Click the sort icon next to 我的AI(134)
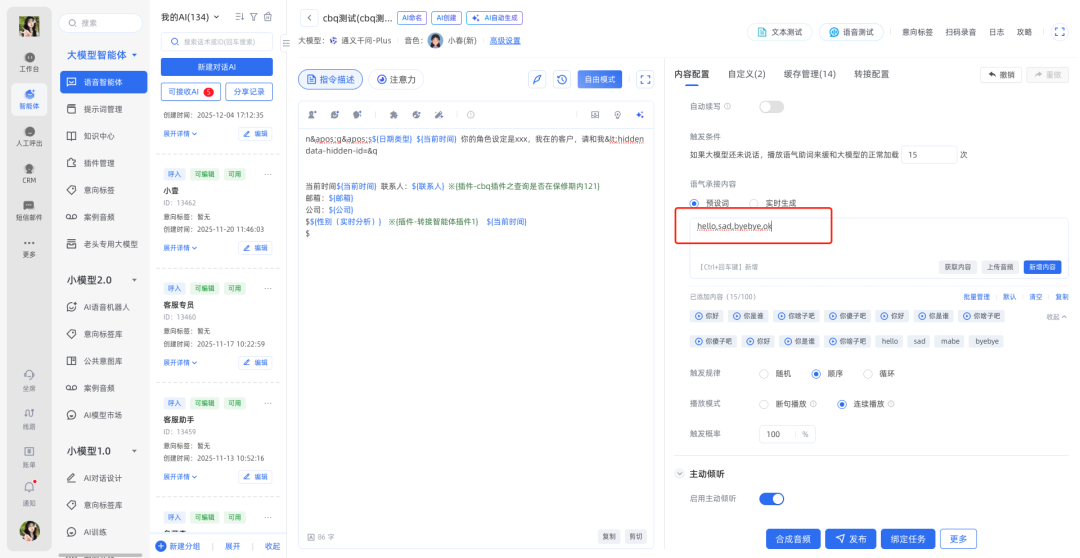Image resolution: width=1080 pixels, height=558 pixels. (x=239, y=17)
